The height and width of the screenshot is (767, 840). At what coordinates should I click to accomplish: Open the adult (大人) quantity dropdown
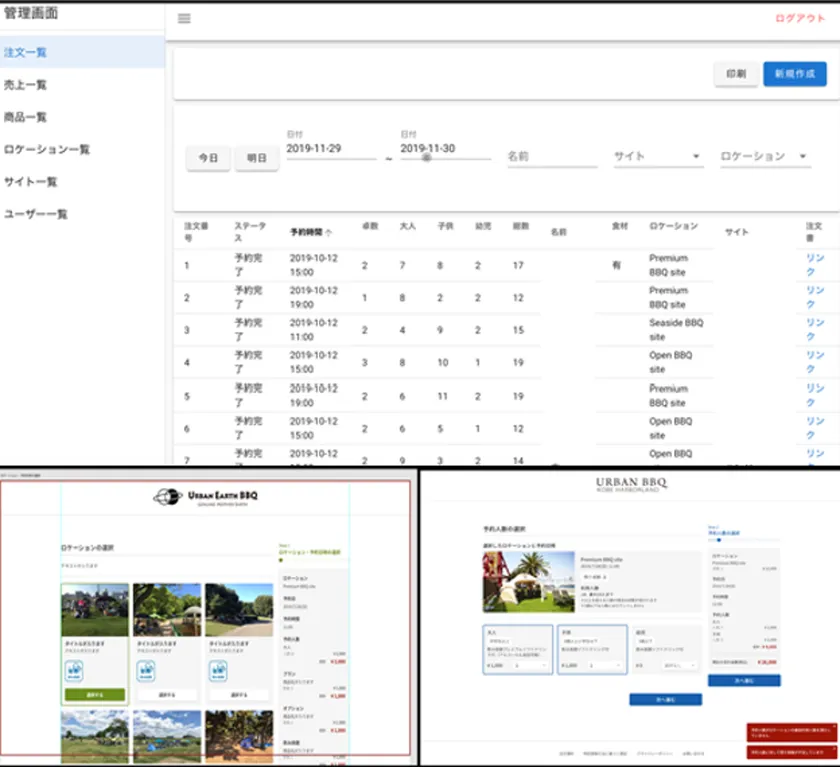(x=532, y=664)
